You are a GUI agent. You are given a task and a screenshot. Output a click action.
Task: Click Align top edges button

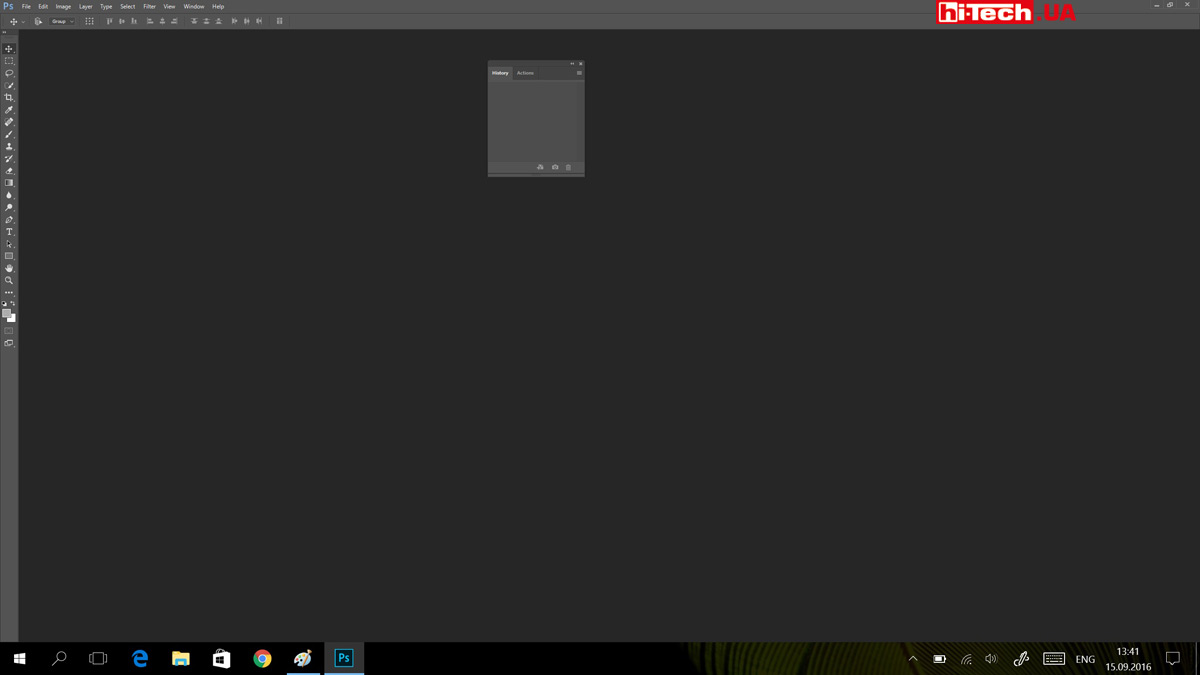click(x=110, y=21)
